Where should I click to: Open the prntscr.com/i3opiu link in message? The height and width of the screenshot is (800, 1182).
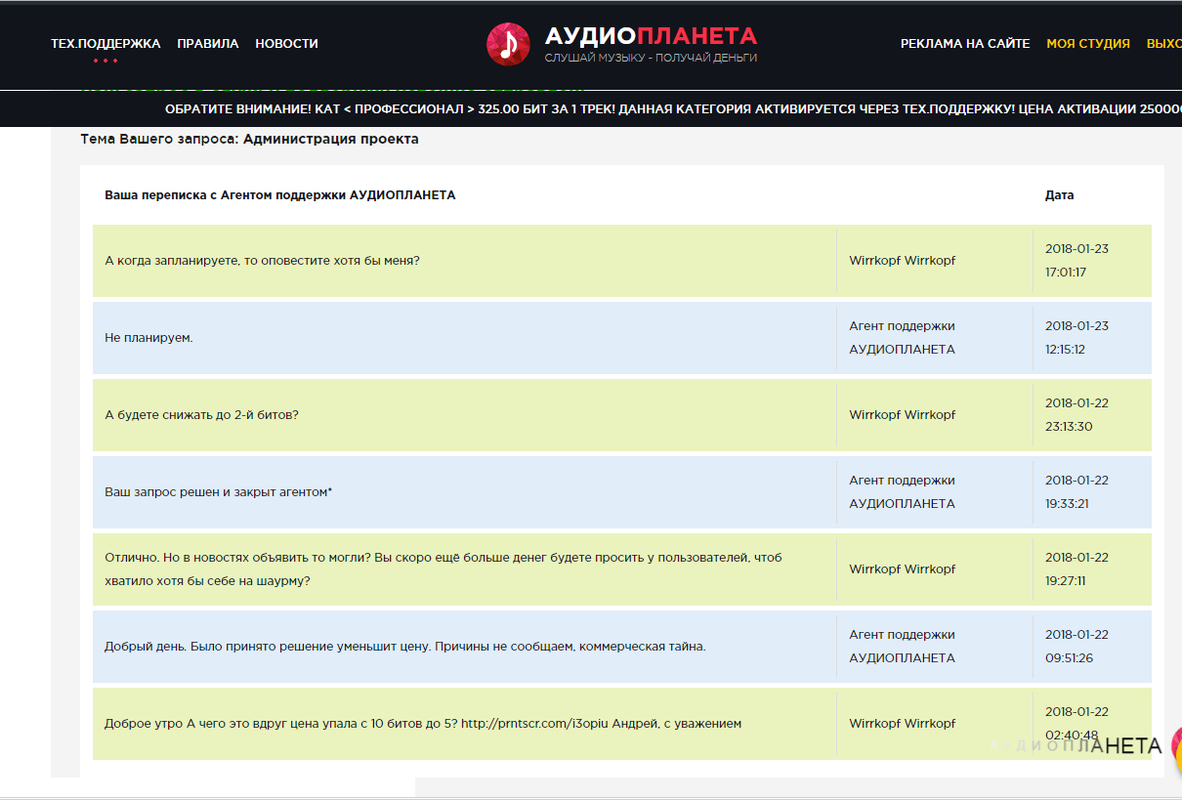point(534,723)
